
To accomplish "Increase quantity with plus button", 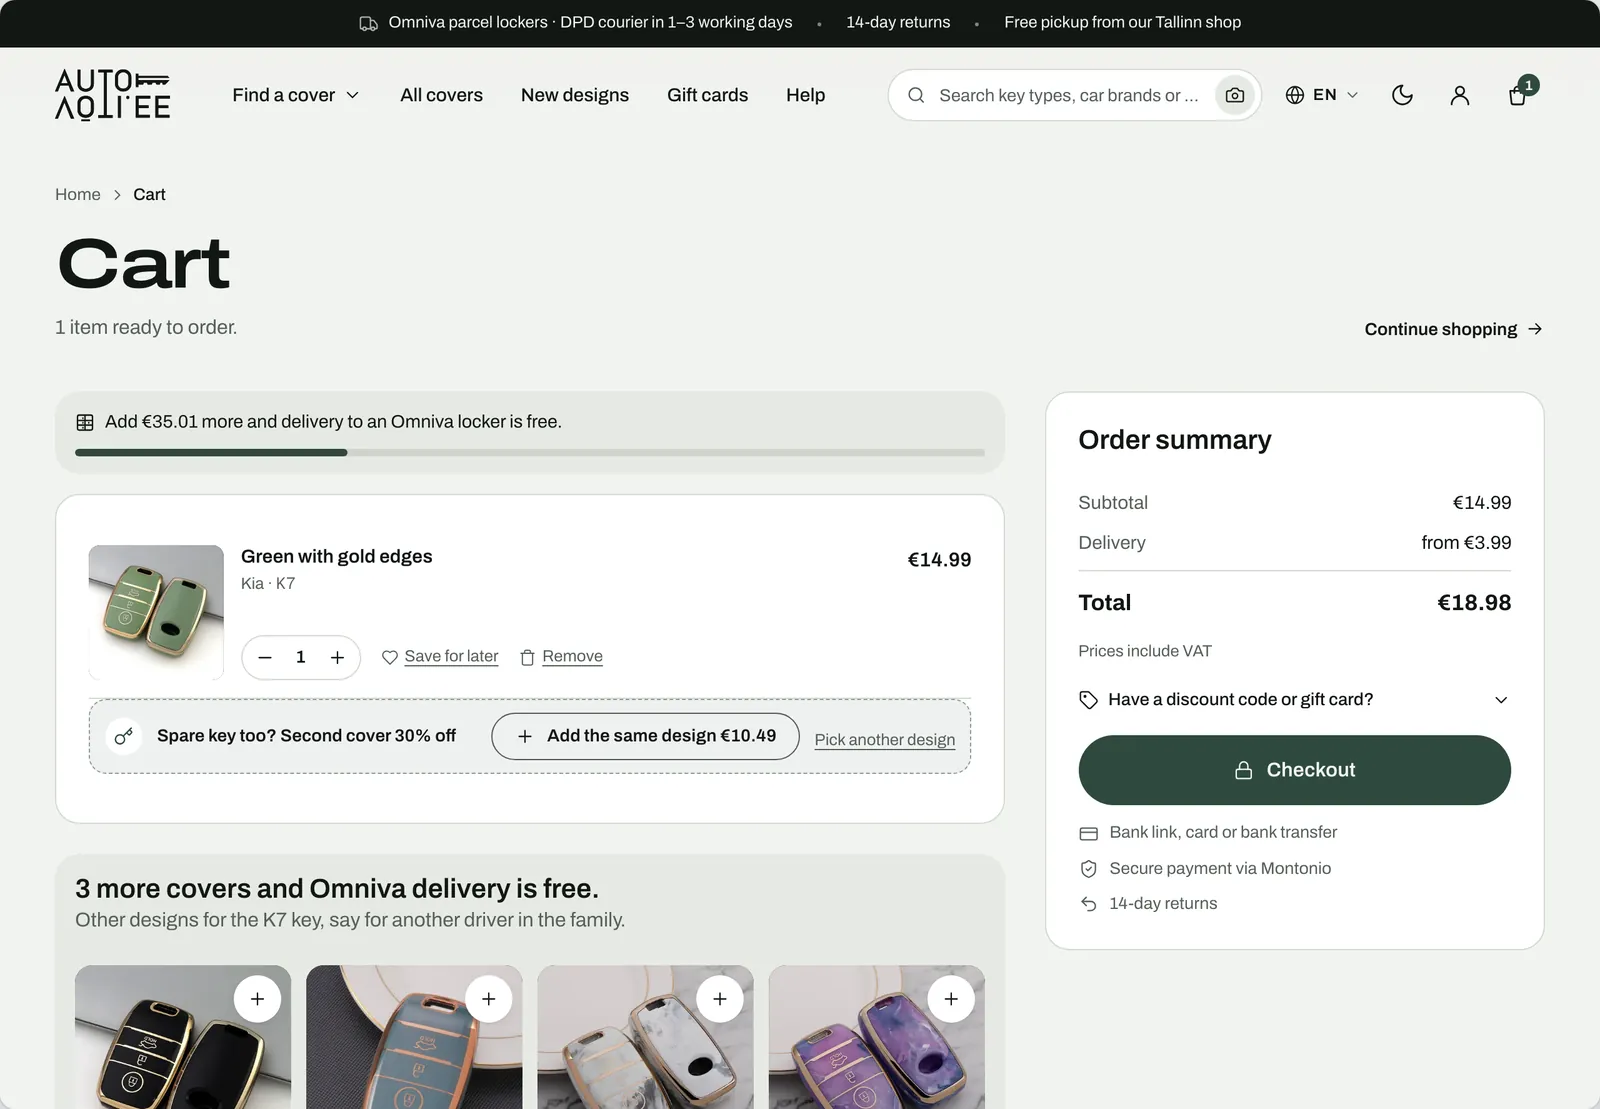I will pyautogui.click(x=337, y=657).
